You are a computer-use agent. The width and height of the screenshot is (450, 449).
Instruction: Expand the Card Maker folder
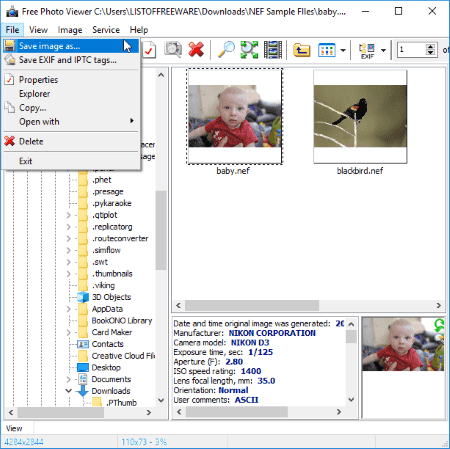pos(69,333)
